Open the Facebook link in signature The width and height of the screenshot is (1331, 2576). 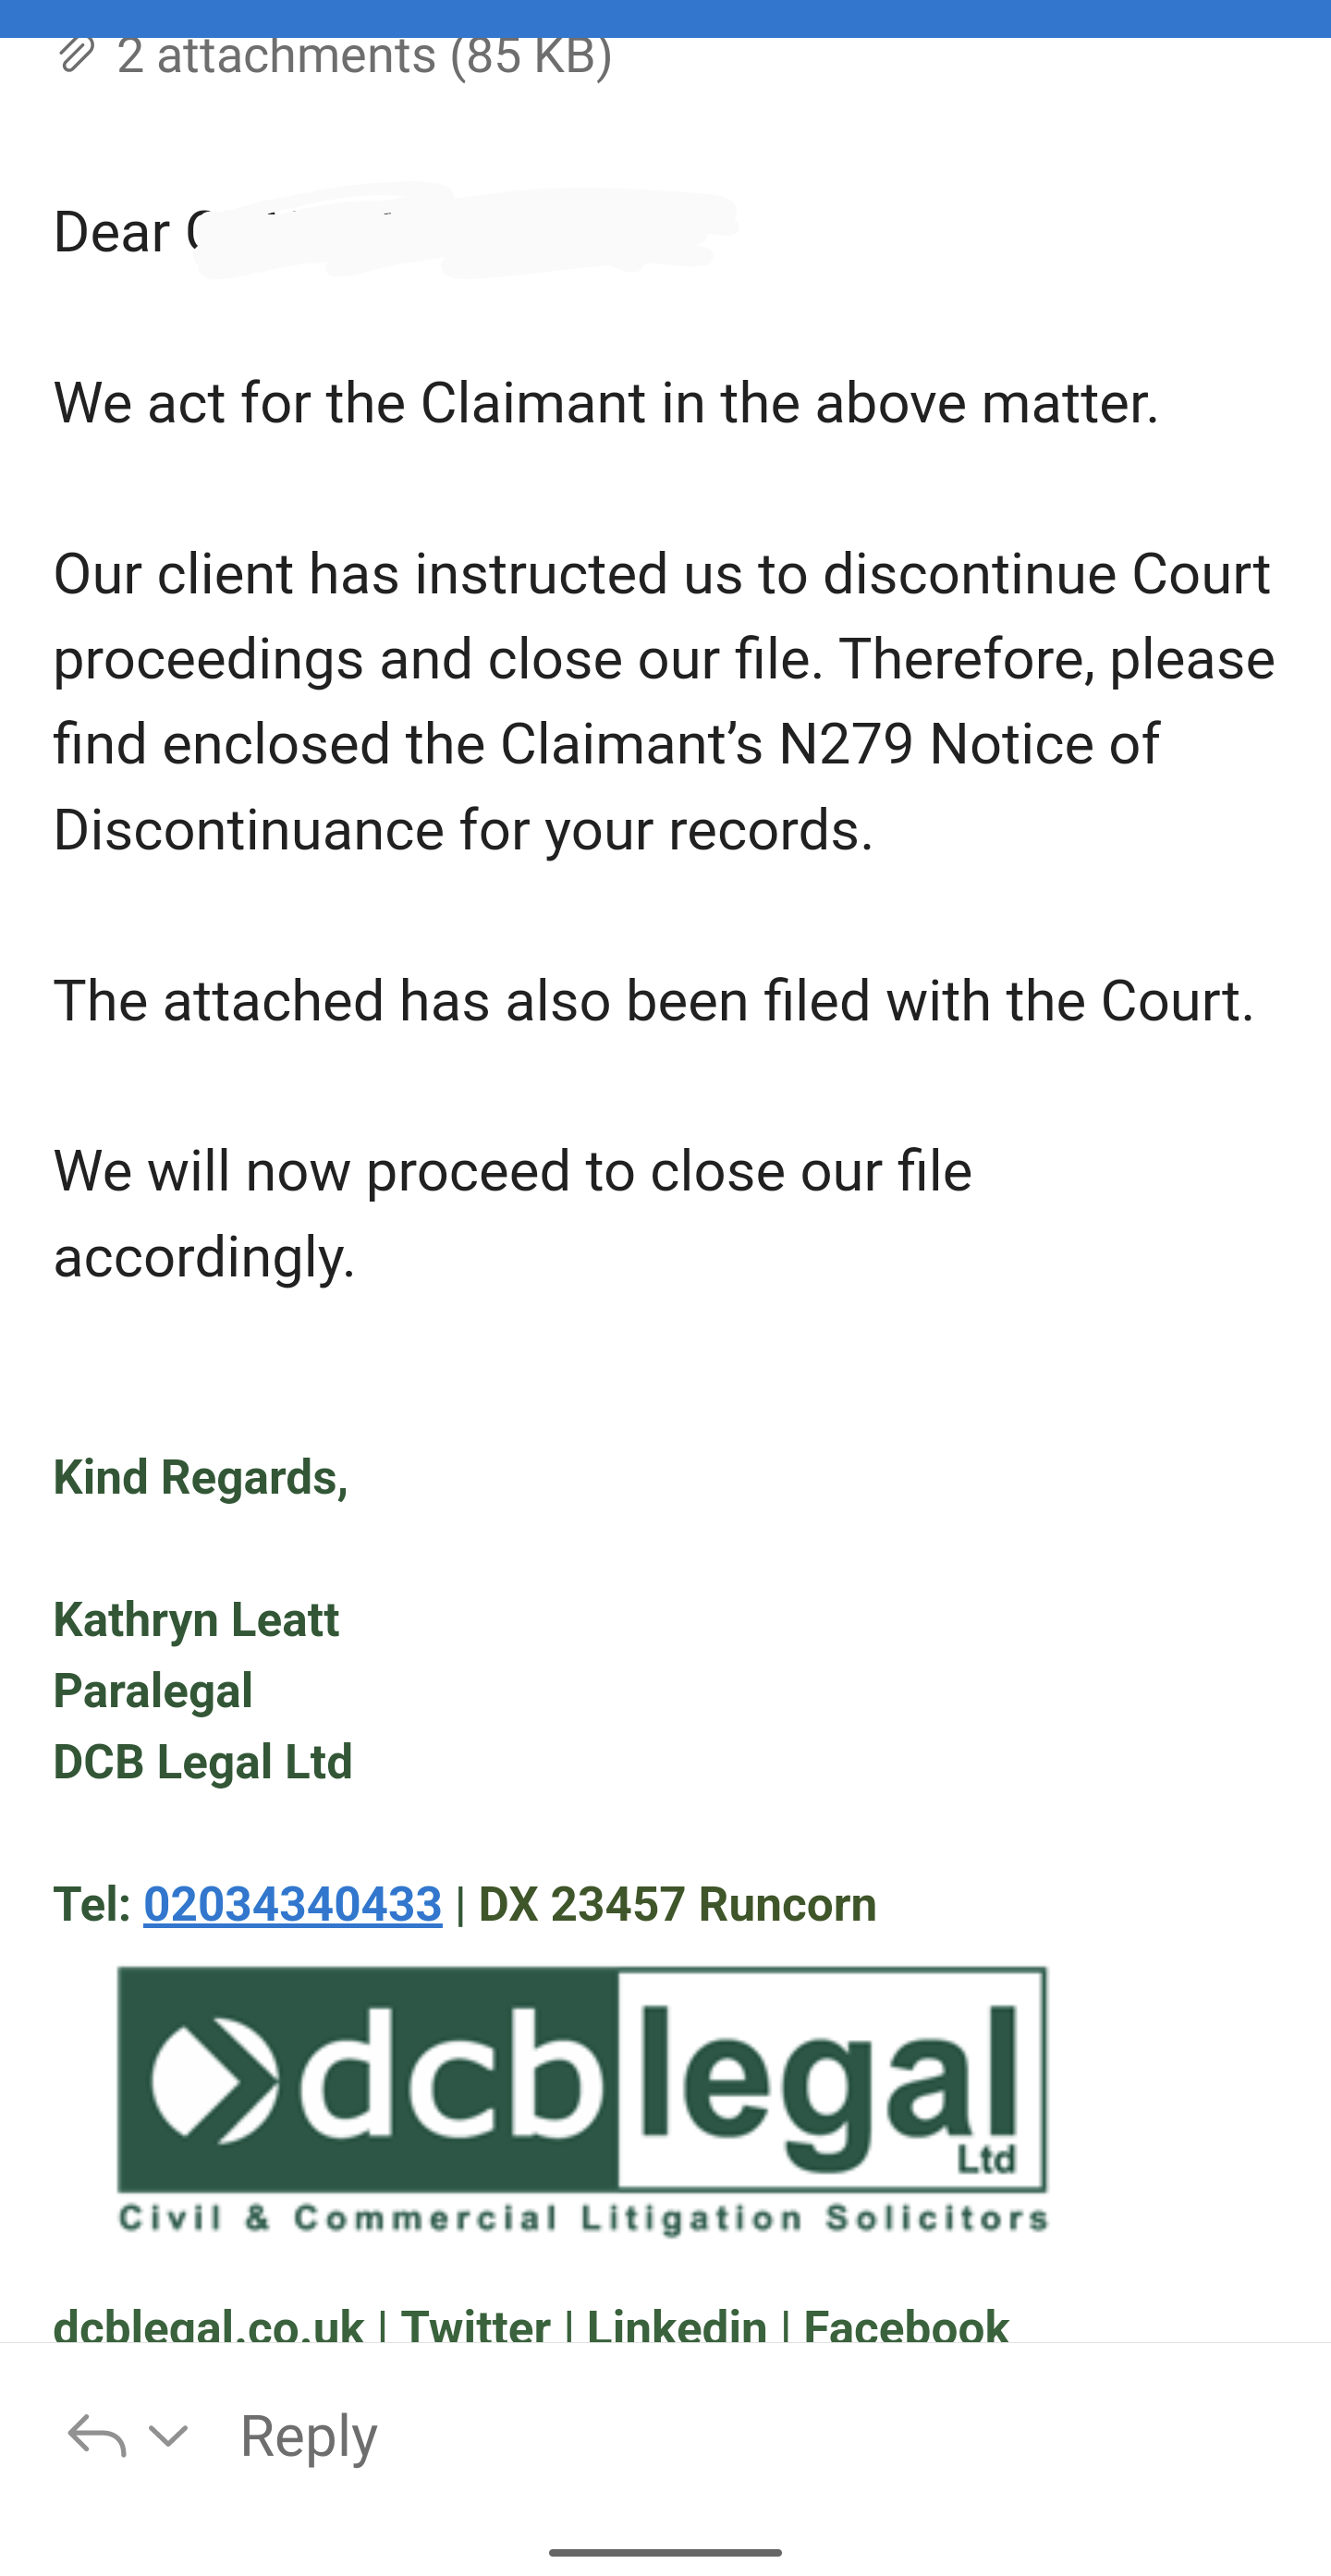(x=906, y=2326)
